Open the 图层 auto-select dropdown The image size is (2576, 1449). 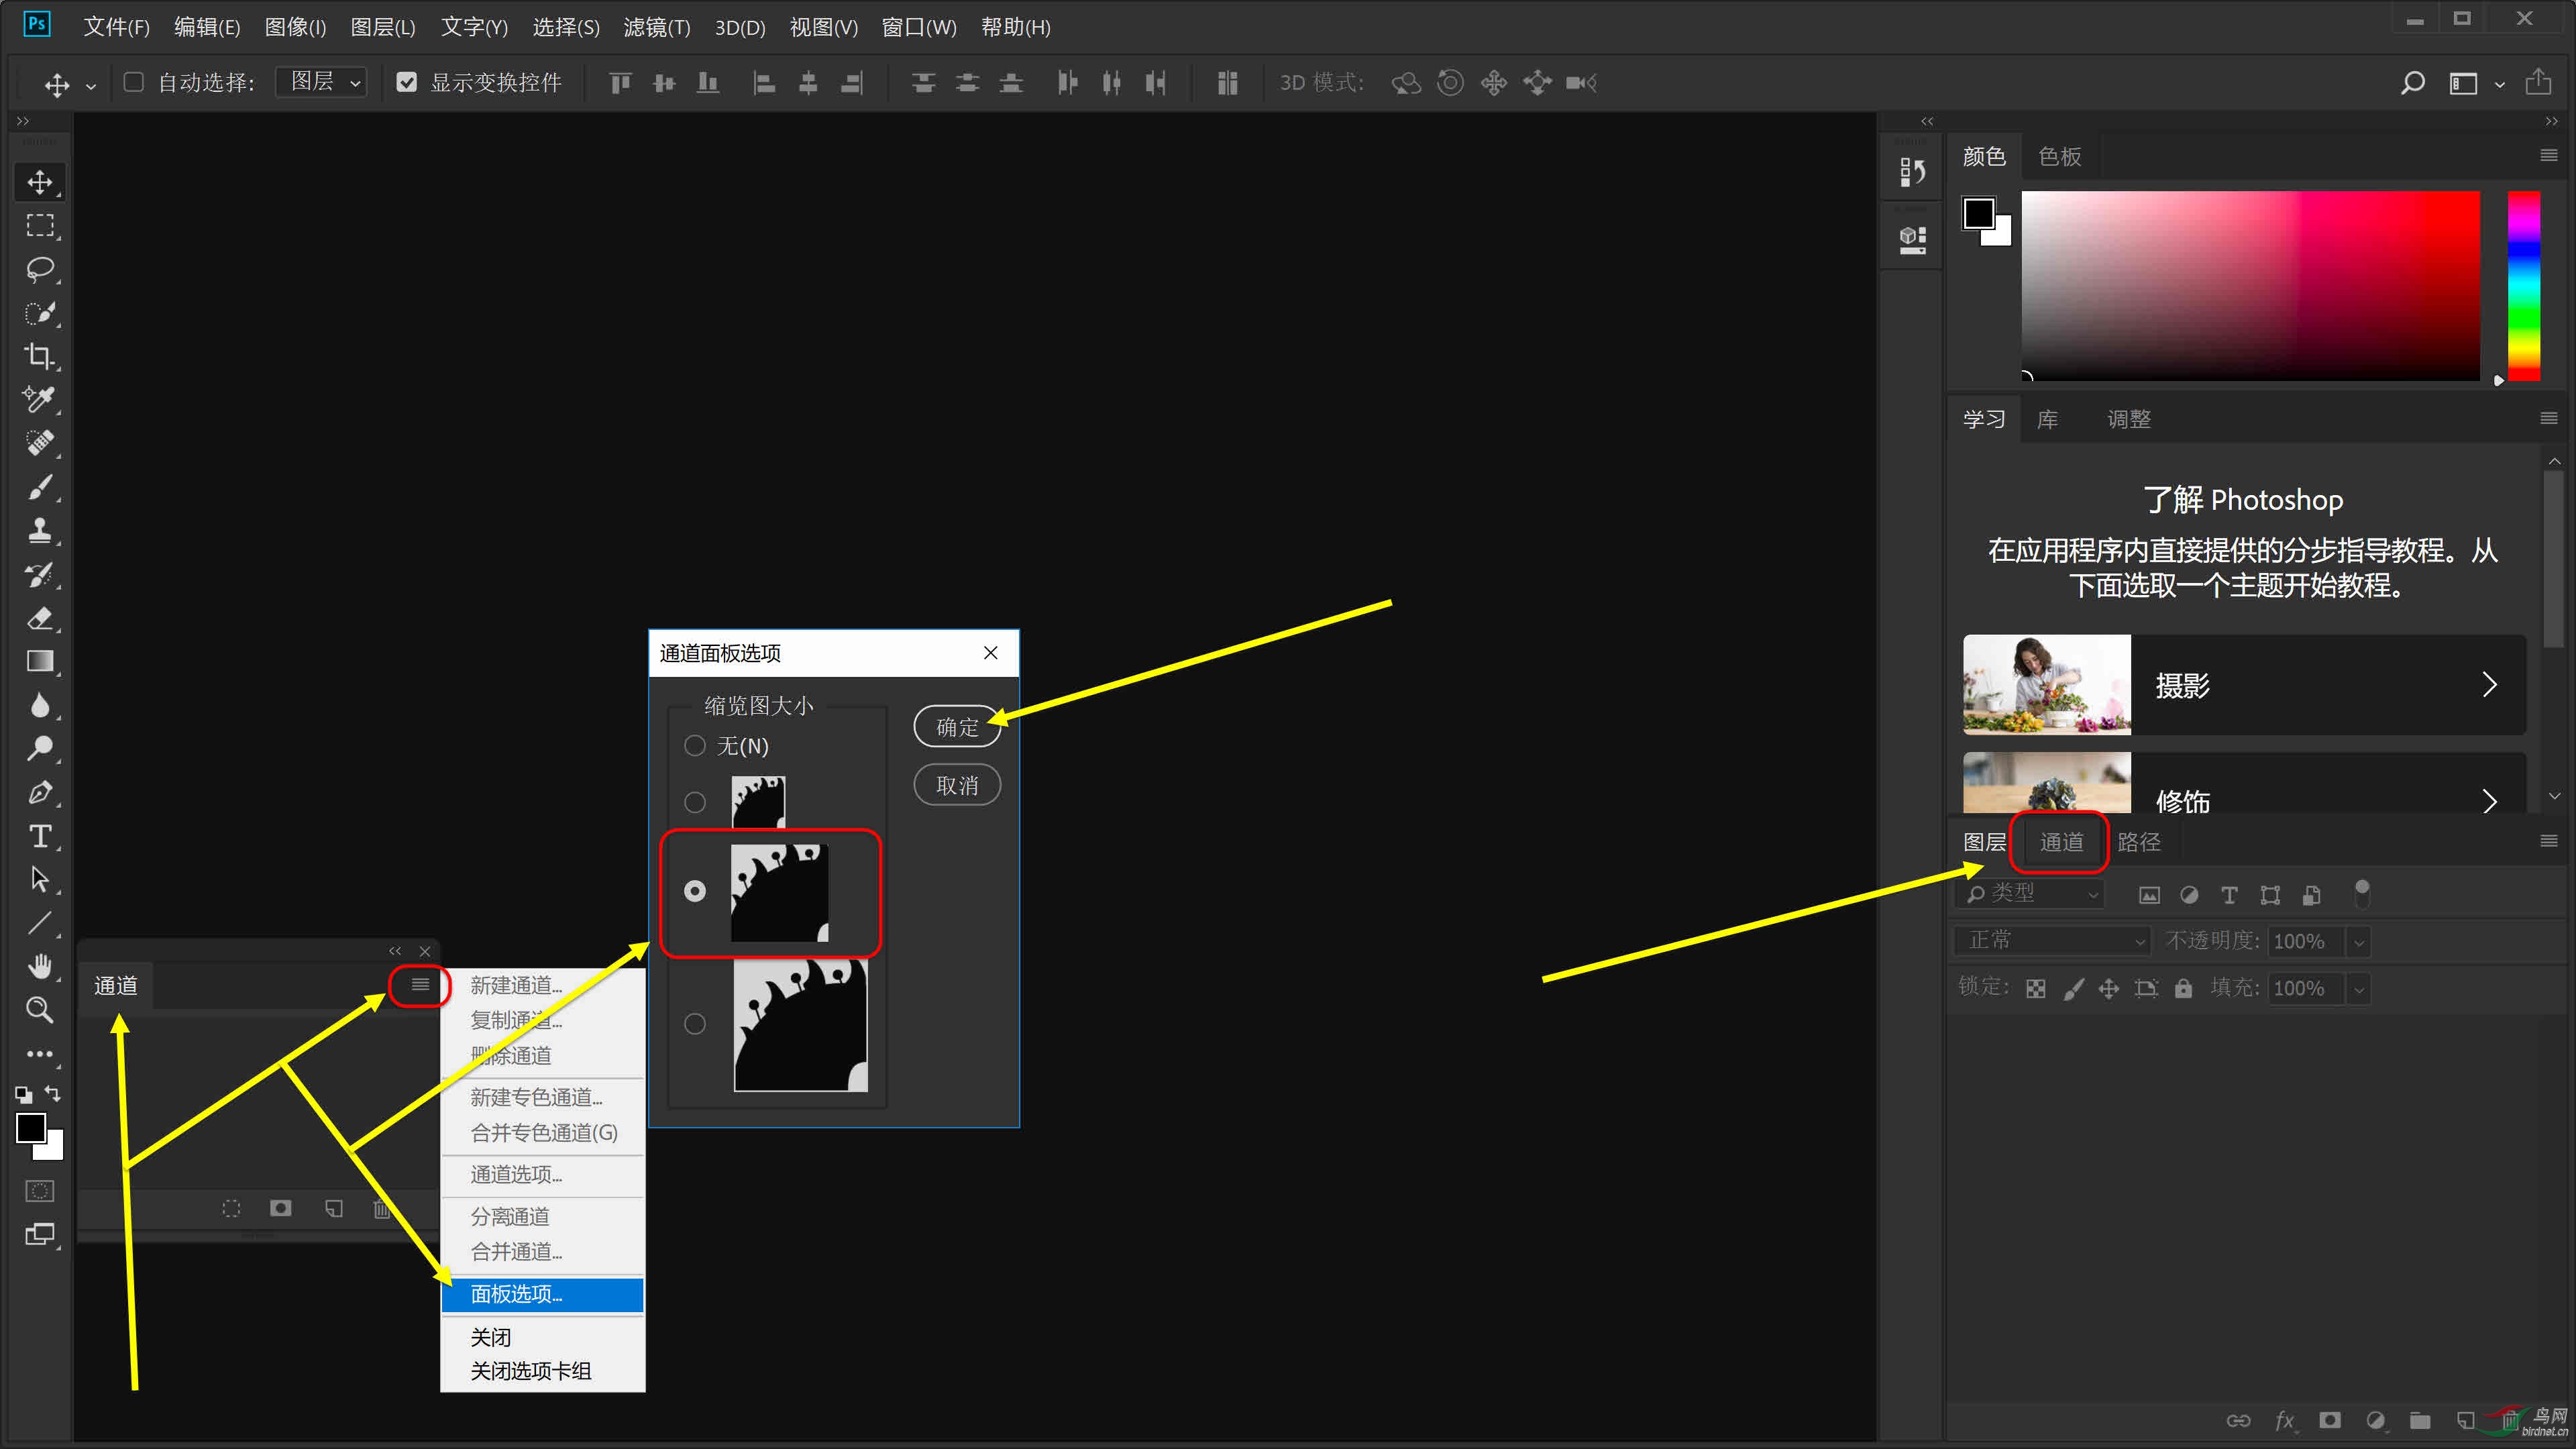322,82
